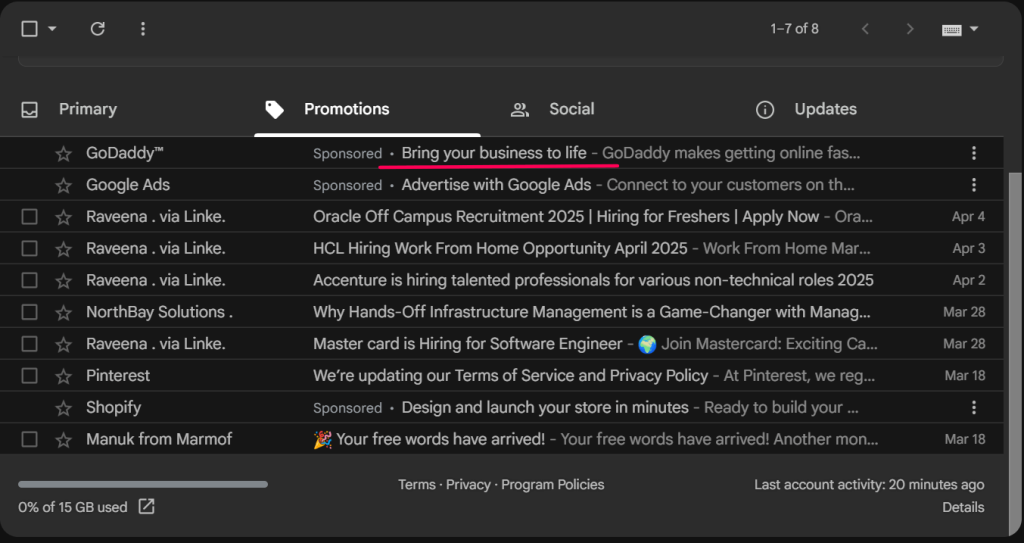
Task: Open storage management external link icon
Action: coord(146,506)
